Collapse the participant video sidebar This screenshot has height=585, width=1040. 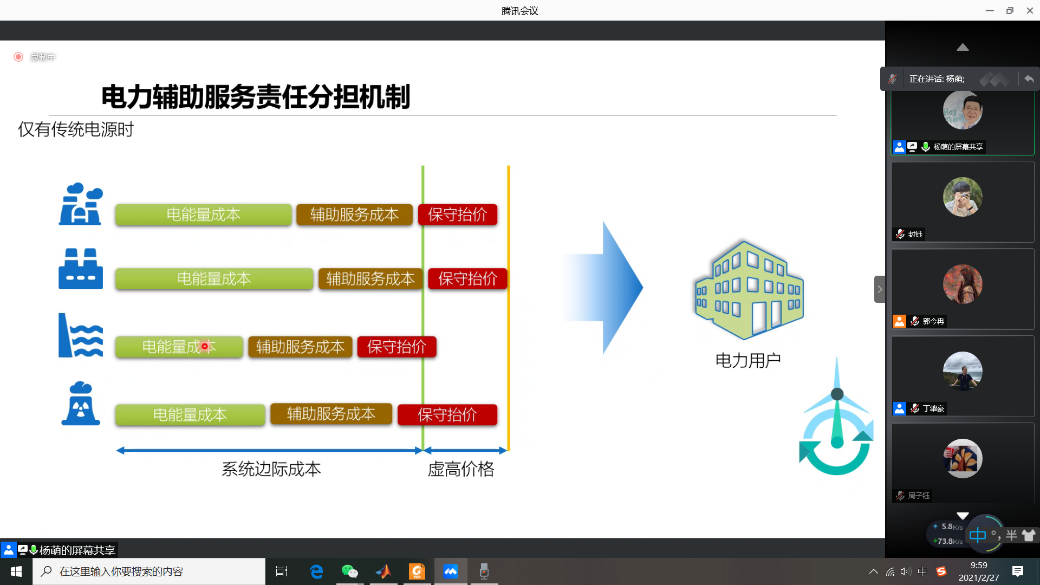coord(879,289)
